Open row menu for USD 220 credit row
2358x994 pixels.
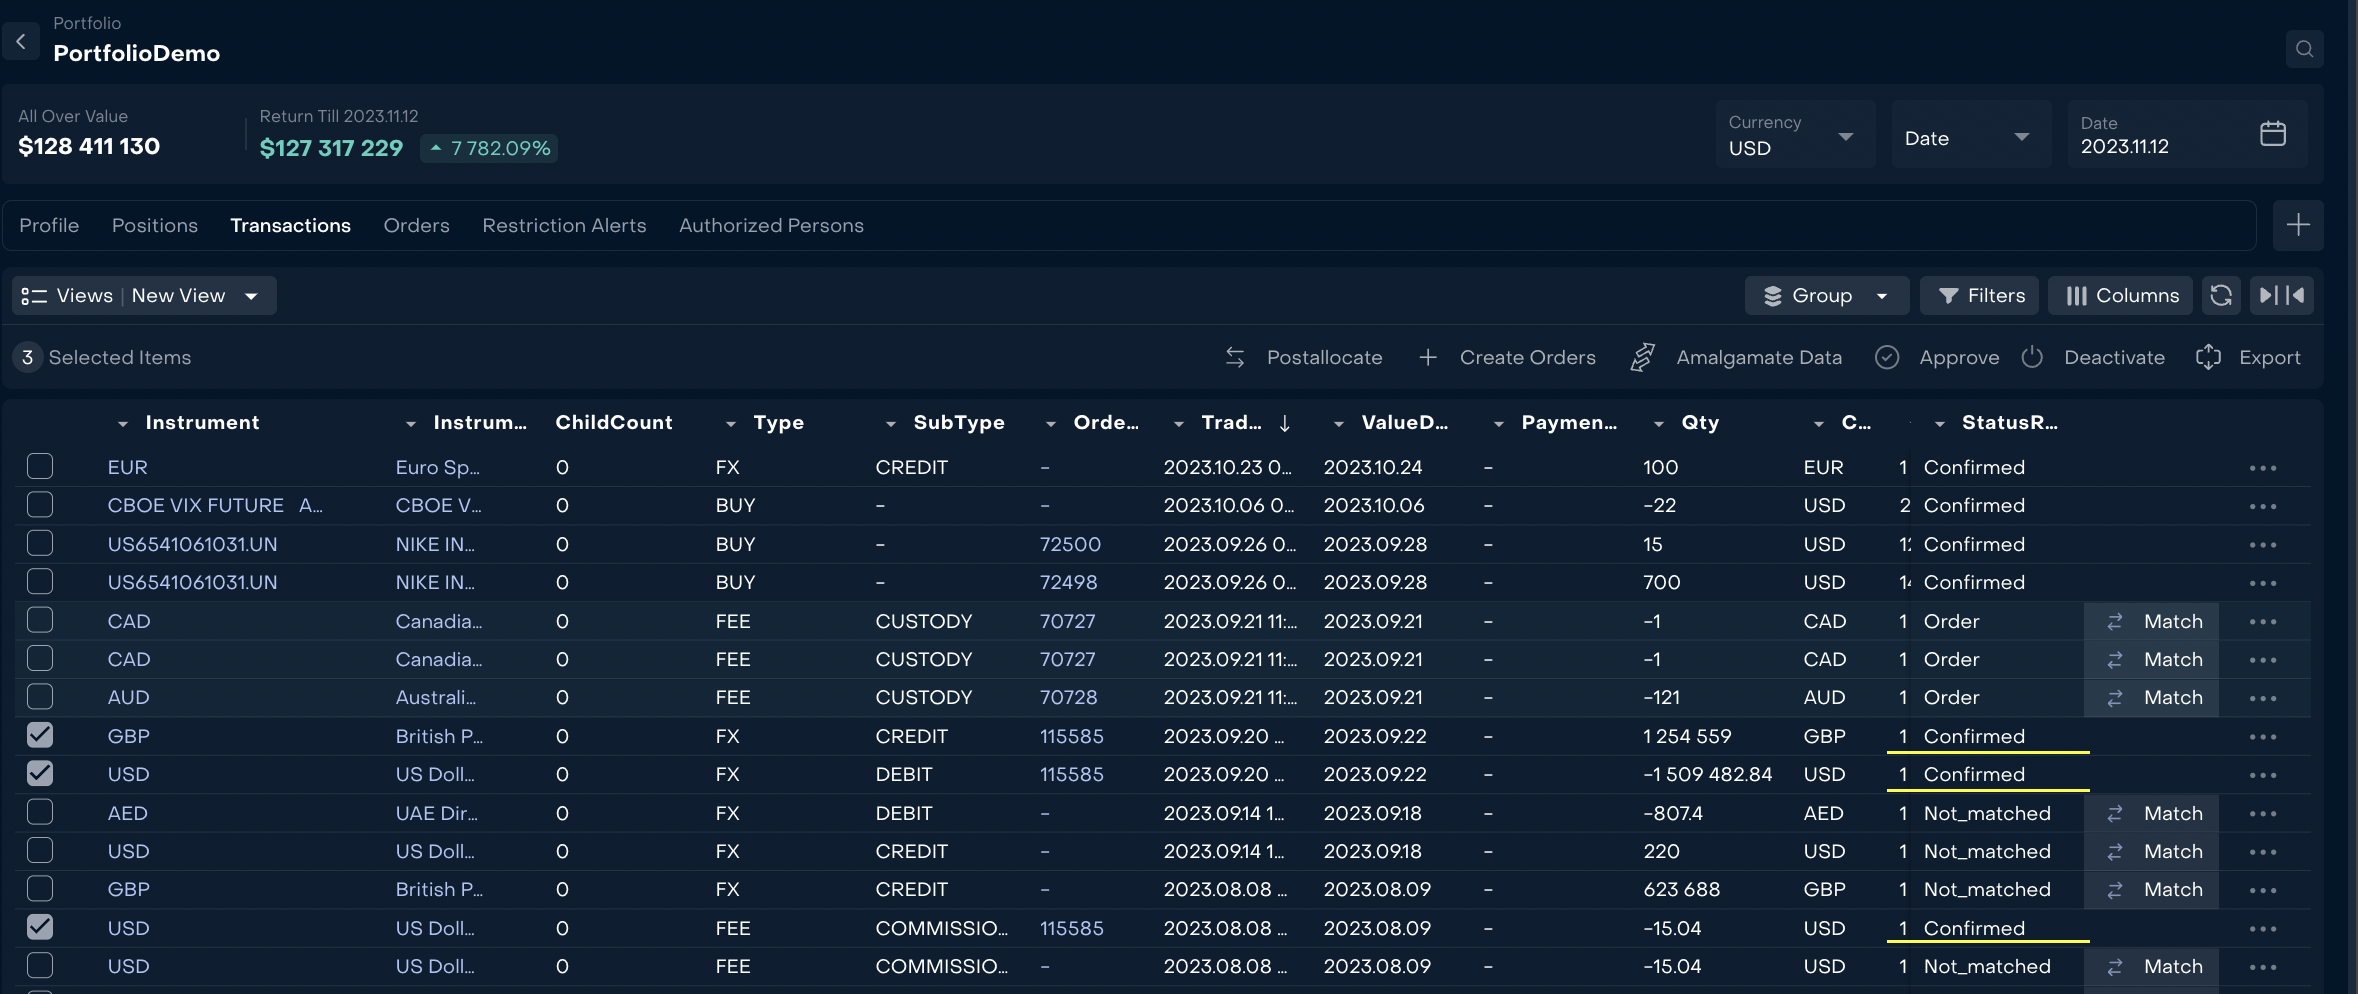click(x=2262, y=852)
